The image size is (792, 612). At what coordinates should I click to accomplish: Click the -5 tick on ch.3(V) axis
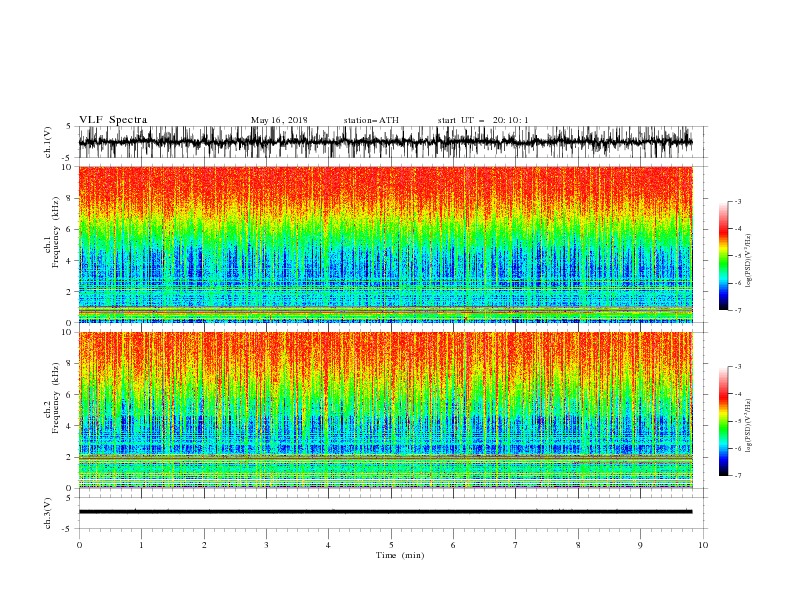click(x=68, y=529)
